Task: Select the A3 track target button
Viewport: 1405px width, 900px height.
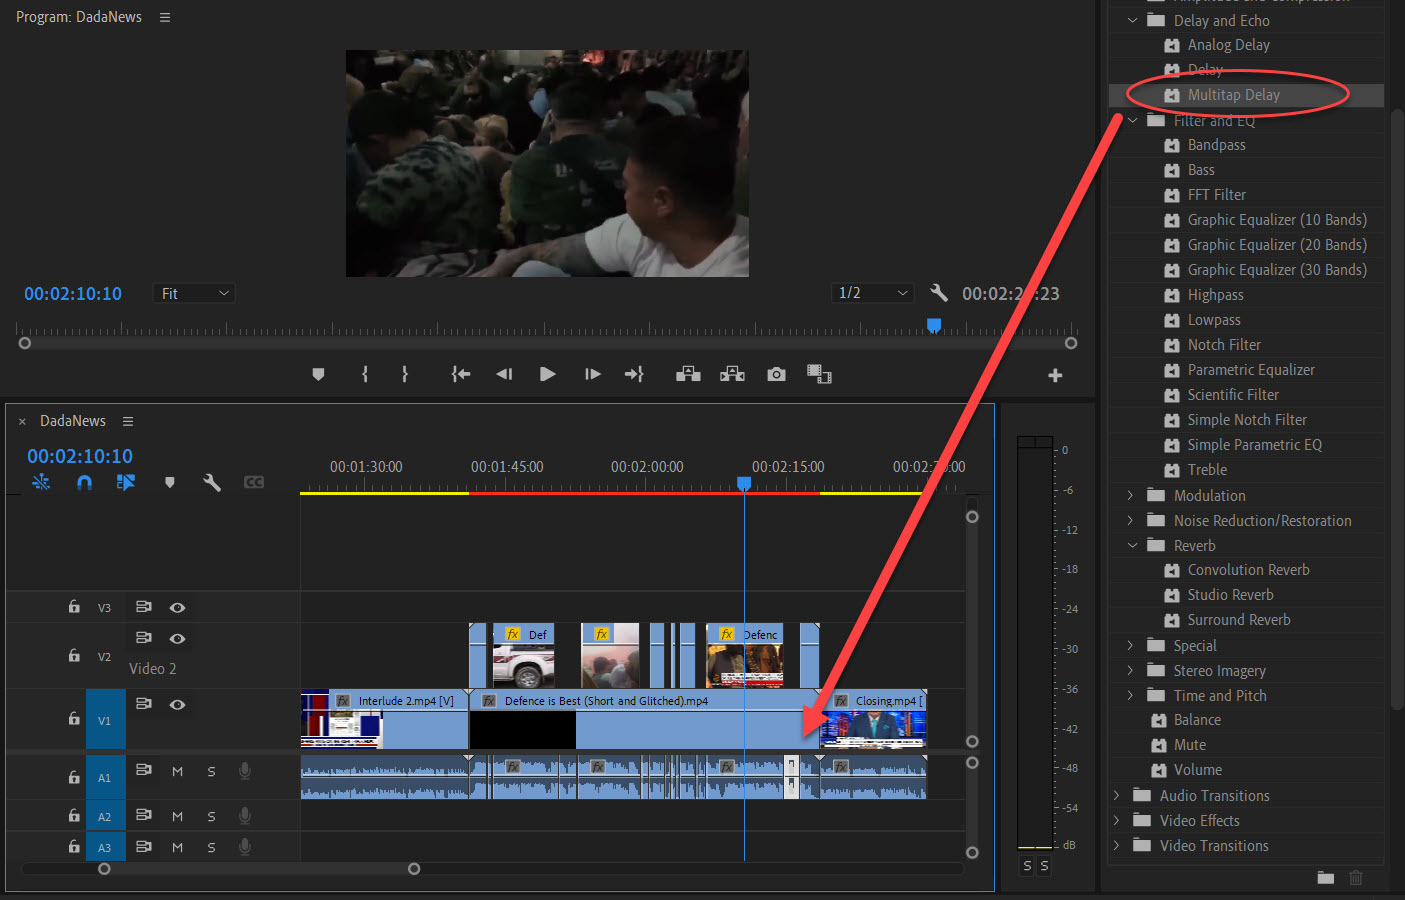Action: 105,847
